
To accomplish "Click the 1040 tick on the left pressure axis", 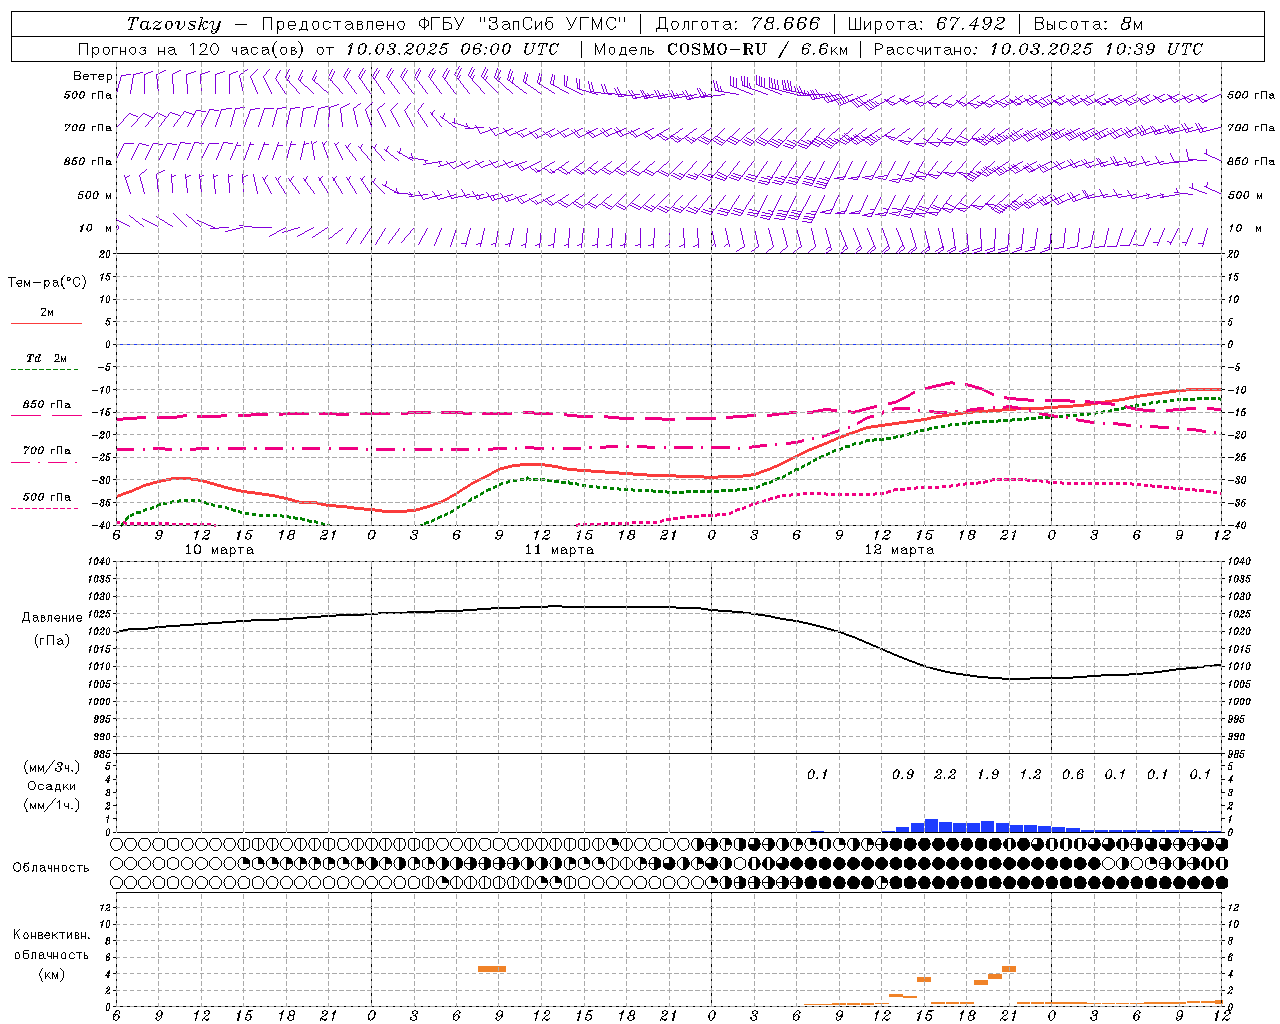I will (x=98, y=562).
